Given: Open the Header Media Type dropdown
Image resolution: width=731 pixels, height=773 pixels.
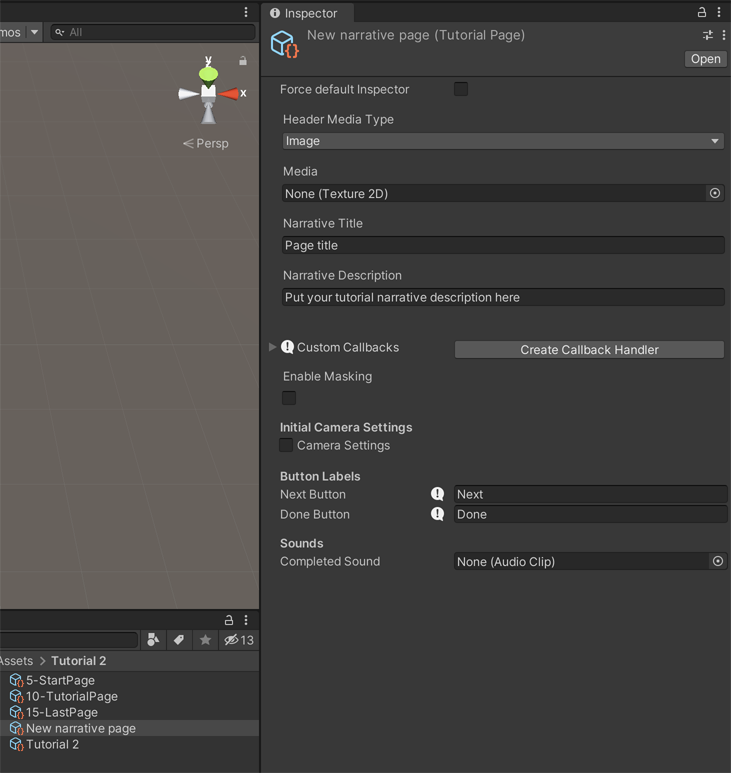Looking at the screenshot, I should tap(503, 141).
